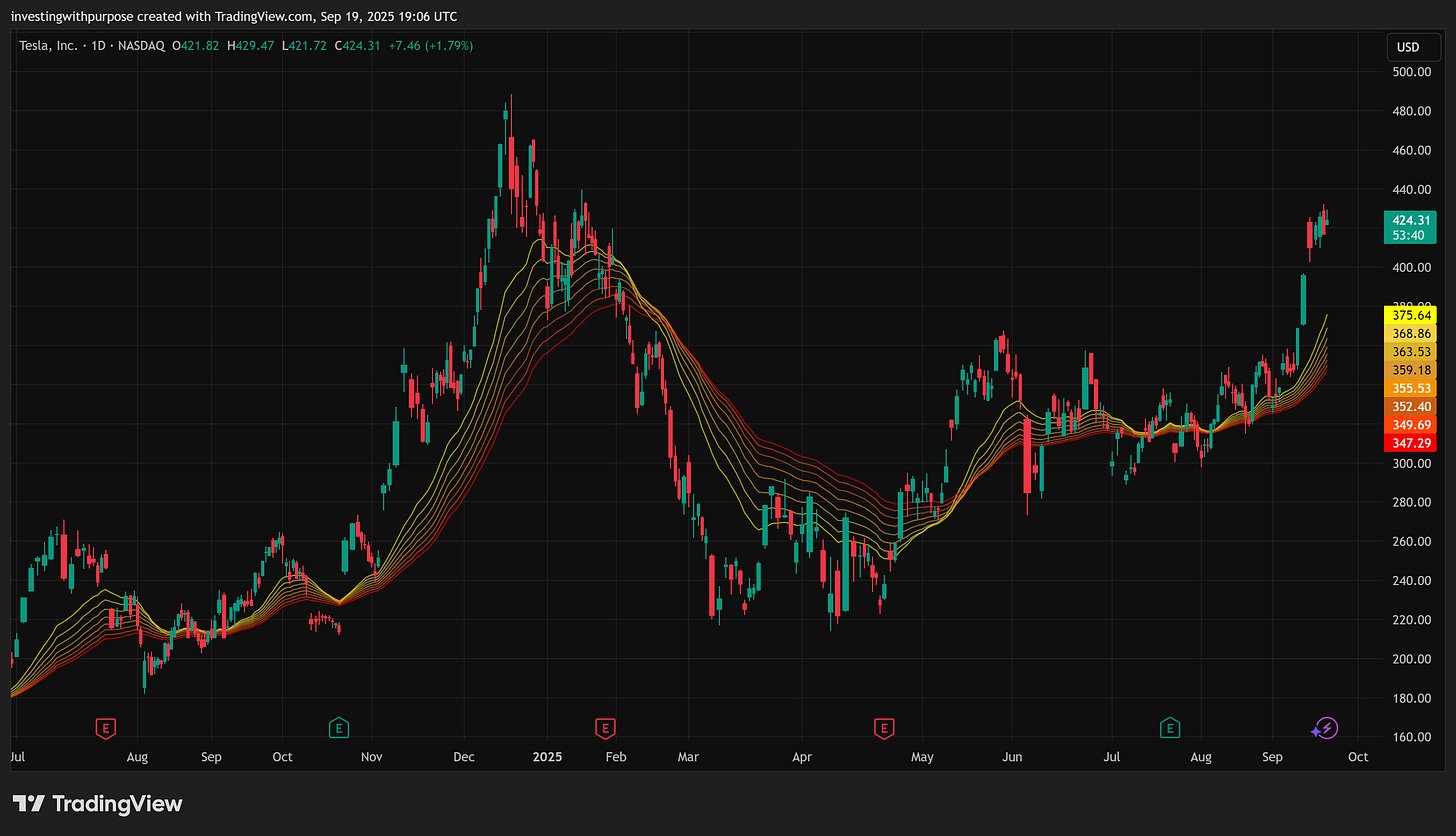Click the TradingView logo

98,803
